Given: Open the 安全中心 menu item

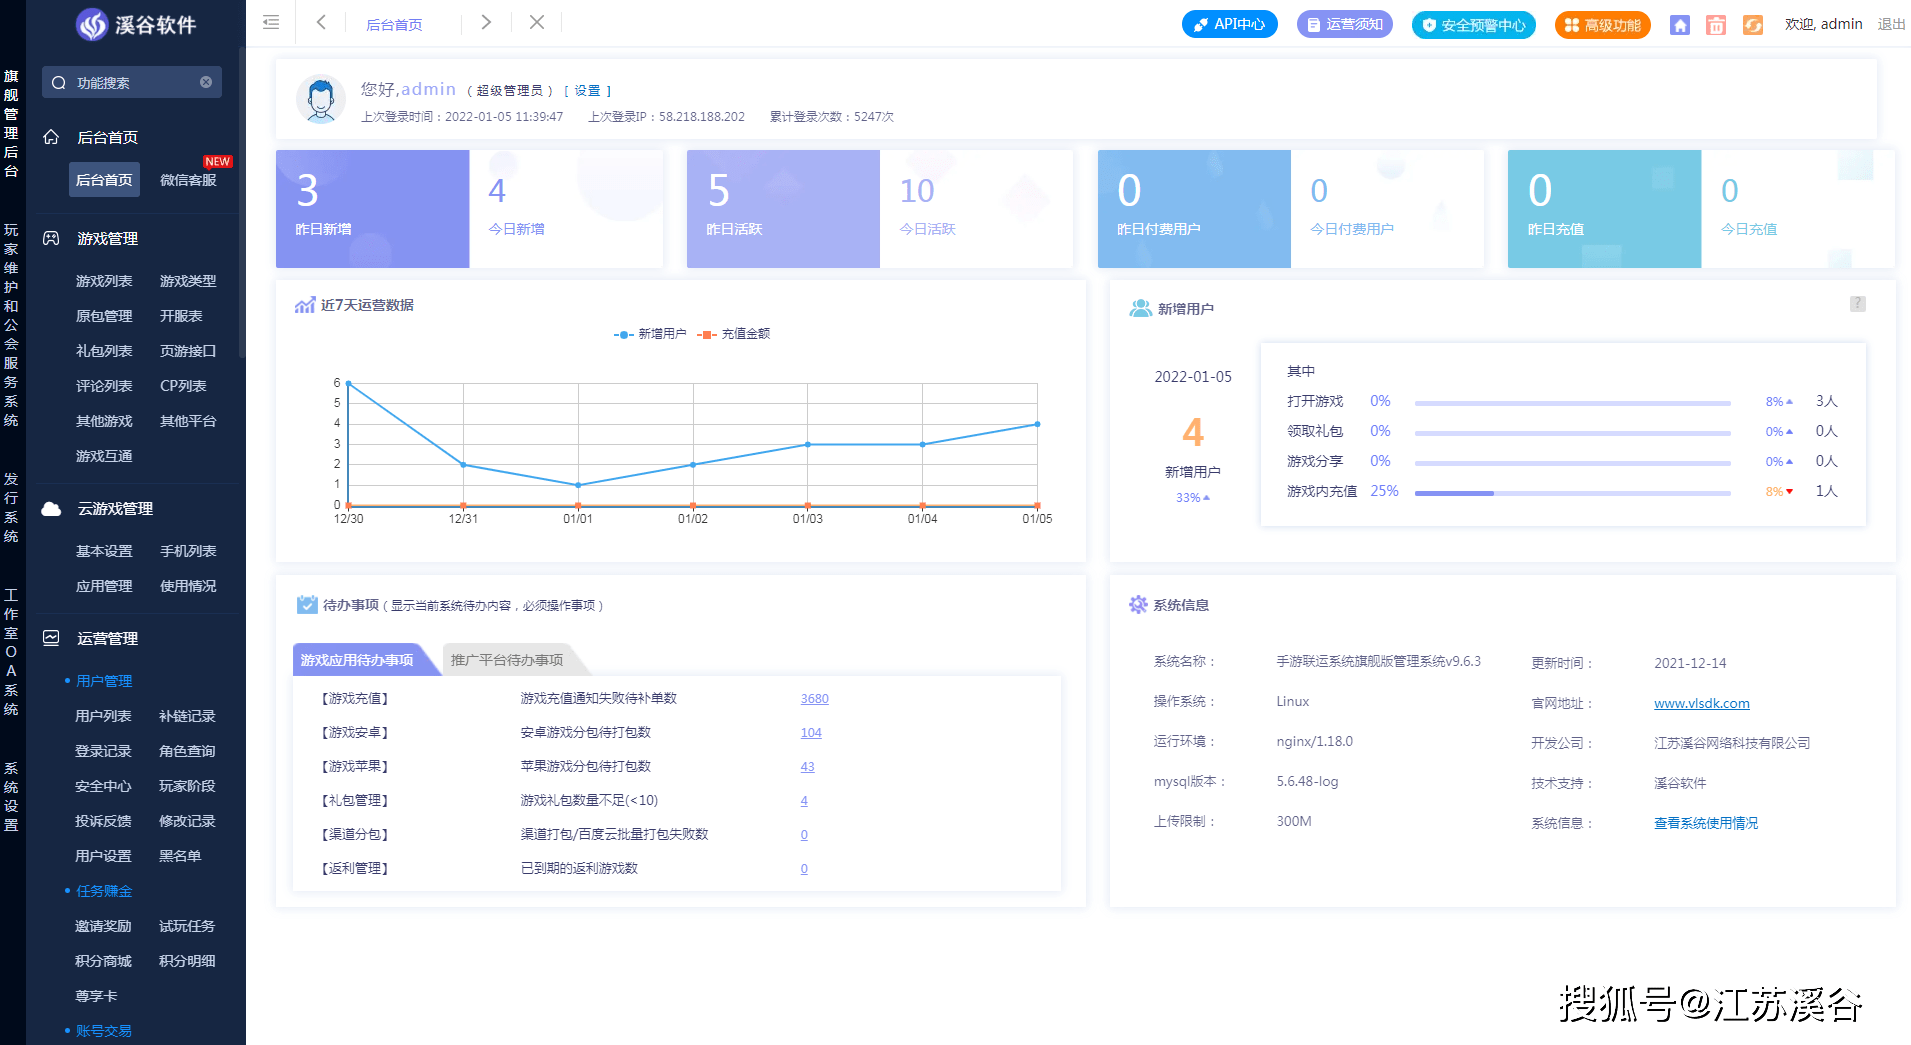Looking at the screenshot, I should tap(103, 786).
